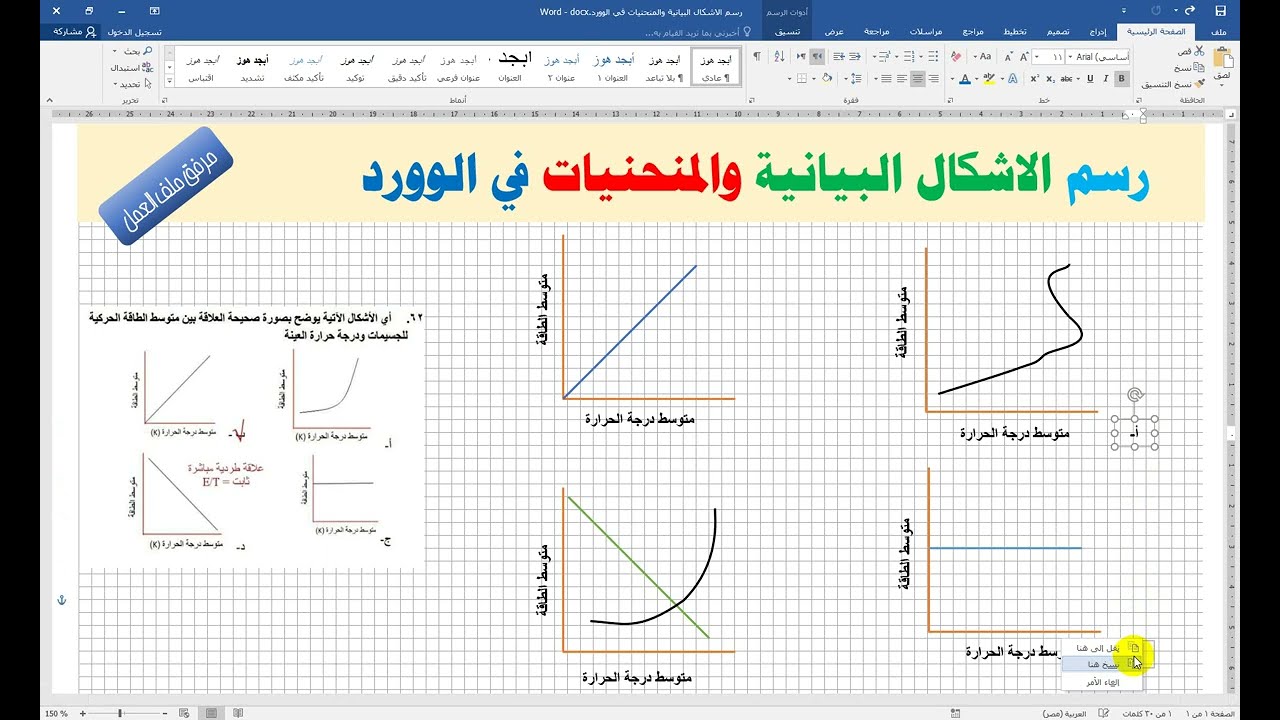The height and width of the screenshot is (720, 1280).
Task: Click the Paste clipboard icon
Action: tap(1224, 57)
